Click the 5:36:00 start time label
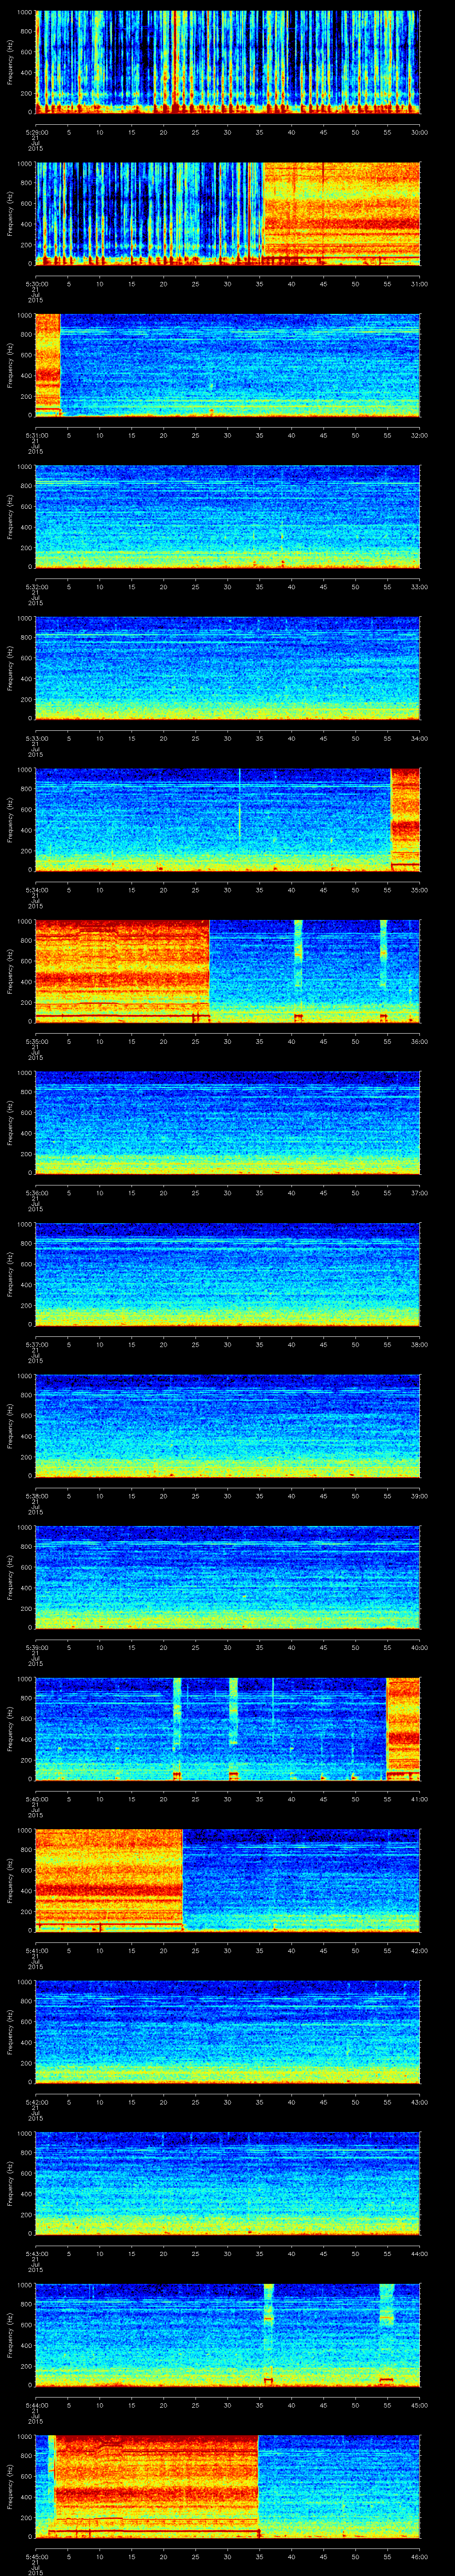 36,1192
